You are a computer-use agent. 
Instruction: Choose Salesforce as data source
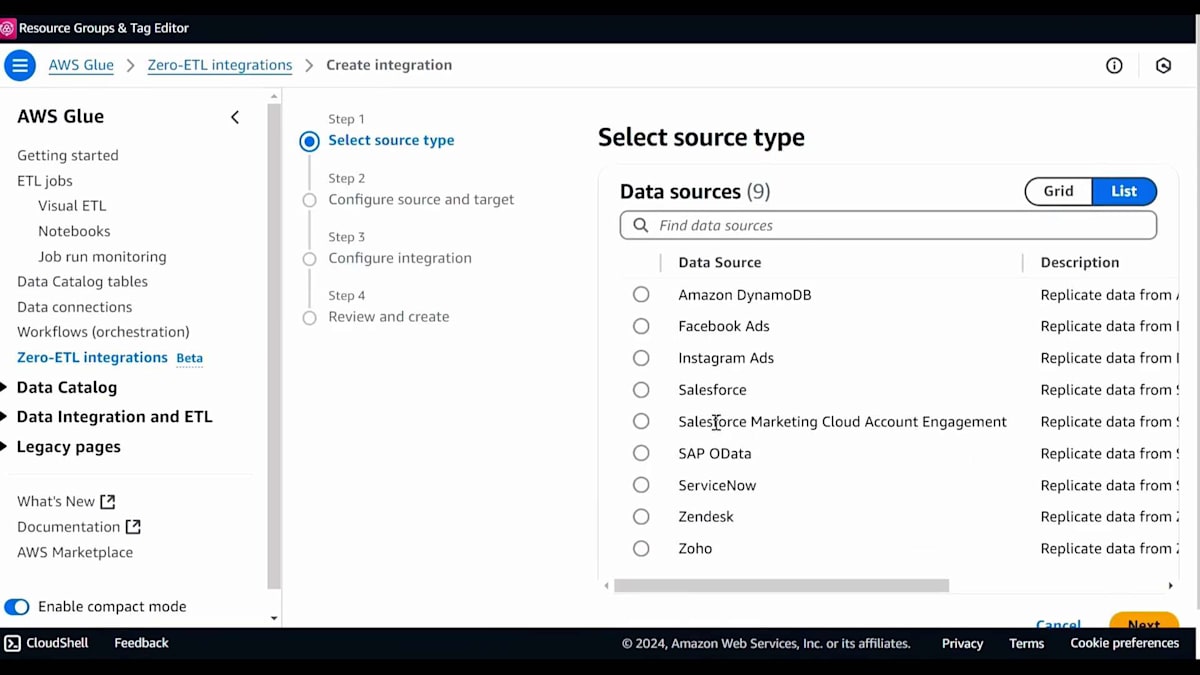click(641, 390)
